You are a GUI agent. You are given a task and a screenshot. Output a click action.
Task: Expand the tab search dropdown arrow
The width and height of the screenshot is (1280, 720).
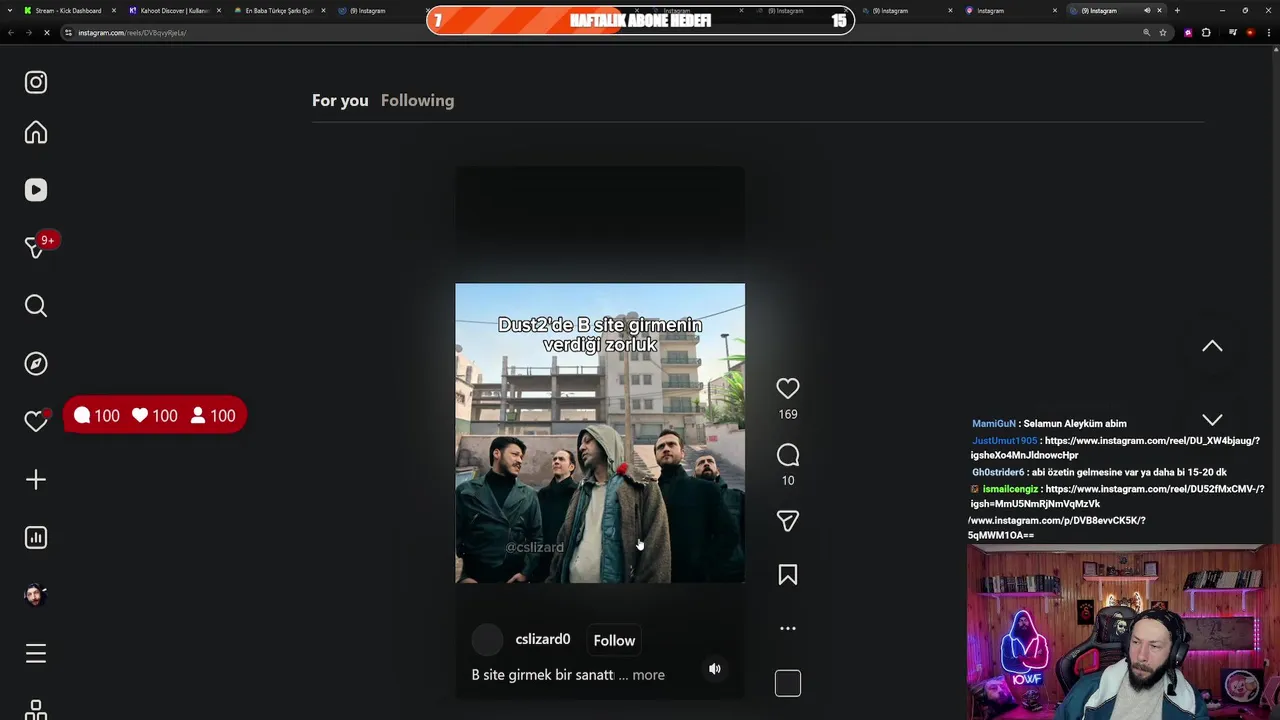tap(10, 10)
